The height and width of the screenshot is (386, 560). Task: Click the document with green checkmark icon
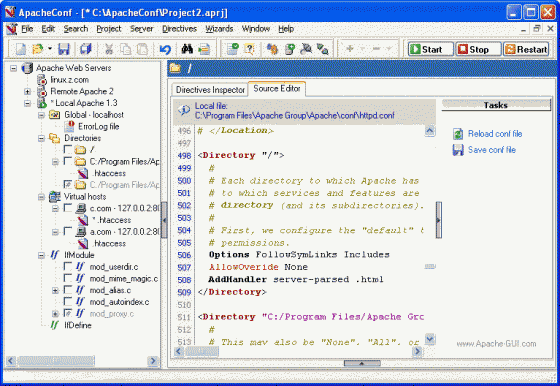(233, 49)
